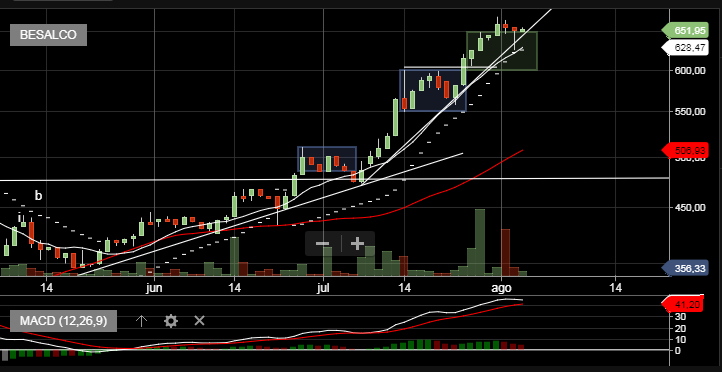
Task: Click the 600,00 price axis label
Action: coord(689,70)
